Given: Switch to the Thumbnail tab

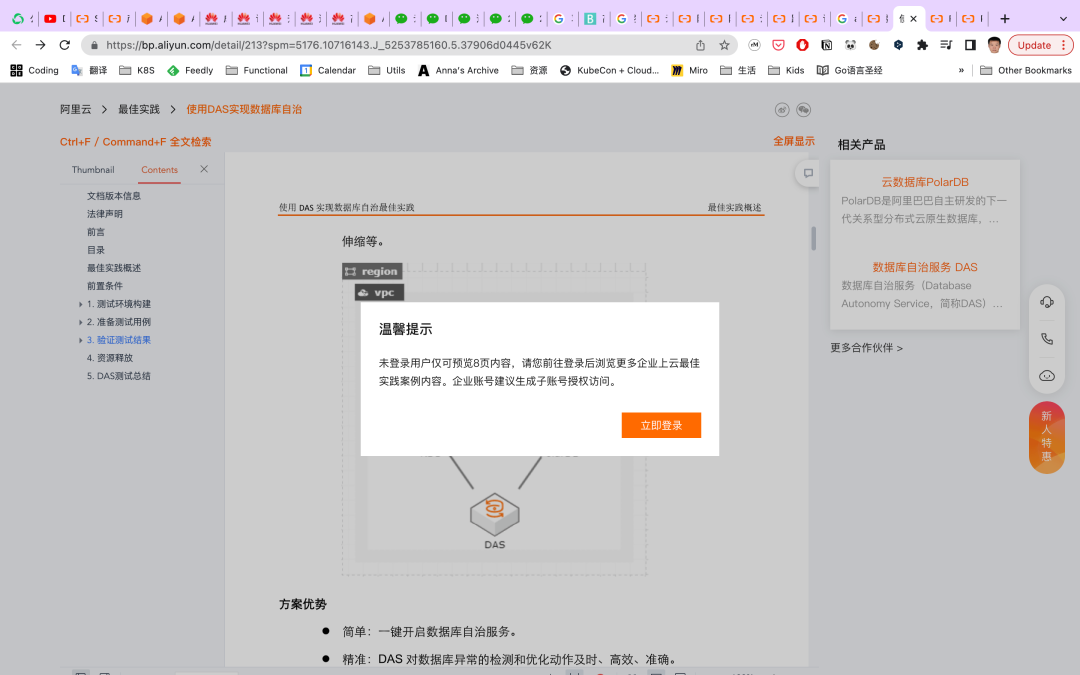Looking at the screenshot, I should tap(93, 169).
